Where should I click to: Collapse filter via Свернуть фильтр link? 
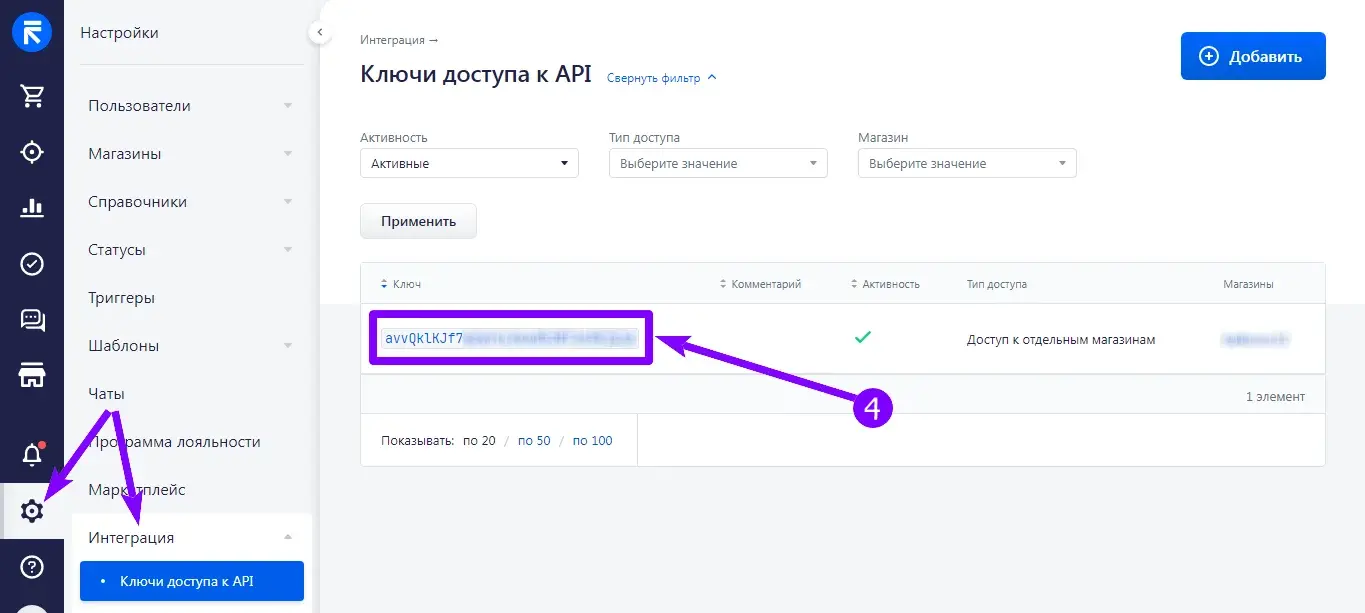[662, 77]
